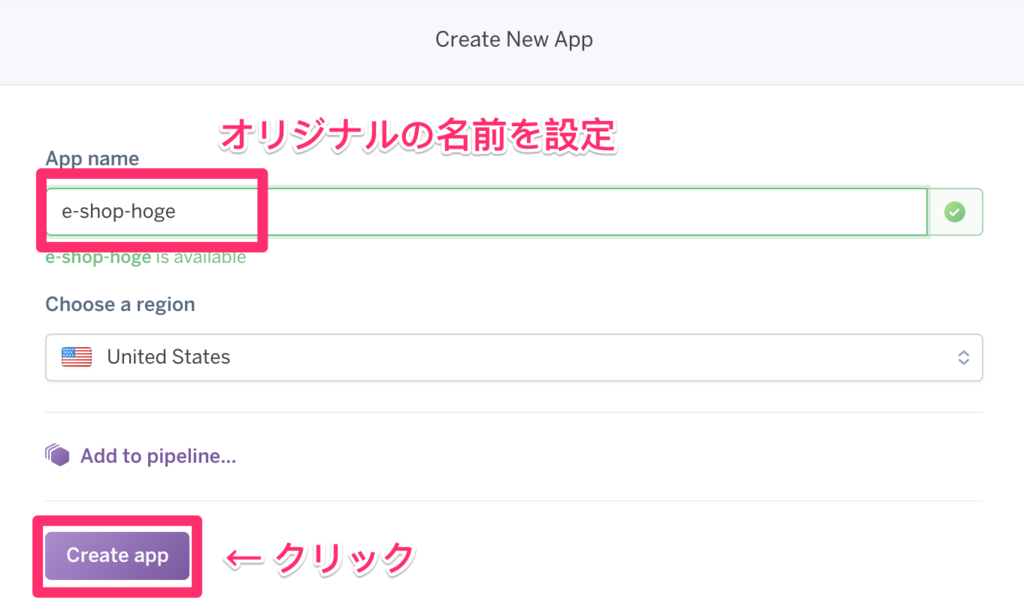This screenshot has height=610, width=1024.
Task: Click the Create New App header title
Action: [513, 39]
